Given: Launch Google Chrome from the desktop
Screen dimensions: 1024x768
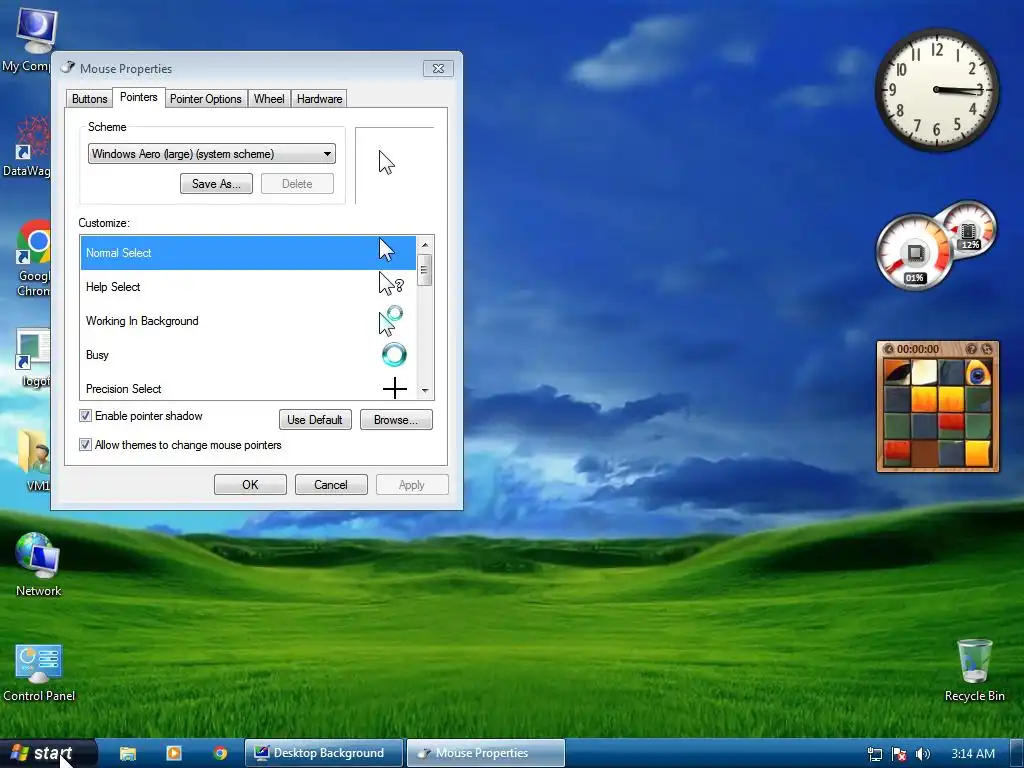Looking at the screenshot, I should 33,258.
